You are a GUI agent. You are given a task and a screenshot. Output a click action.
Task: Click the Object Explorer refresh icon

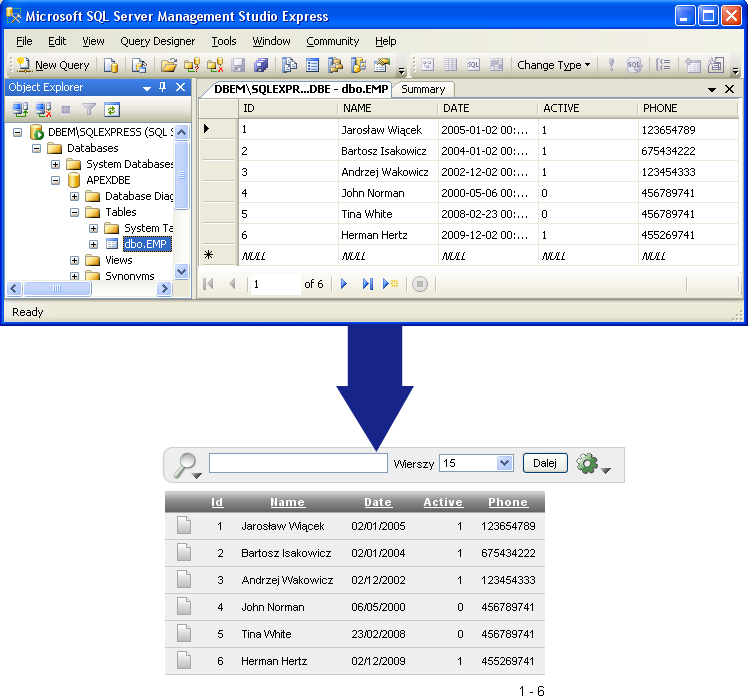(x=112, y=110)
